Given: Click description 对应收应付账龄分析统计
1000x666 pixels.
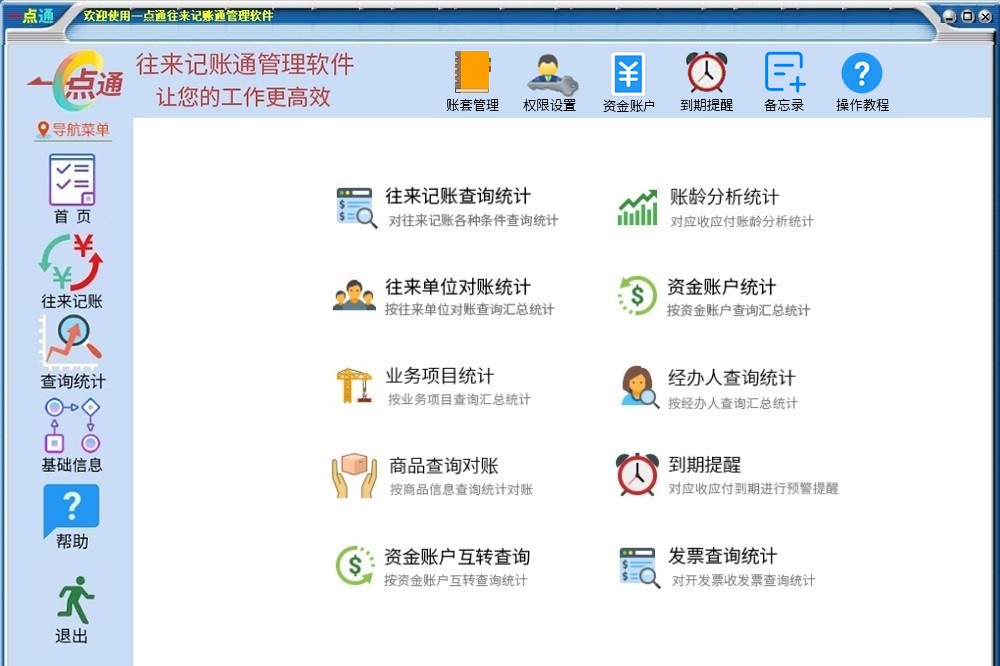Looking at the screenshot, I should click(742, 221).
